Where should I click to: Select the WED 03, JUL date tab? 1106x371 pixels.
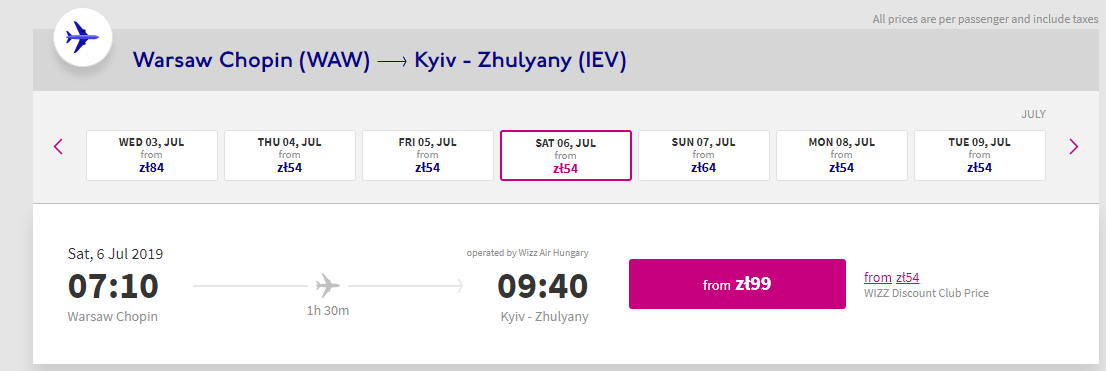(x=152, y=155)
